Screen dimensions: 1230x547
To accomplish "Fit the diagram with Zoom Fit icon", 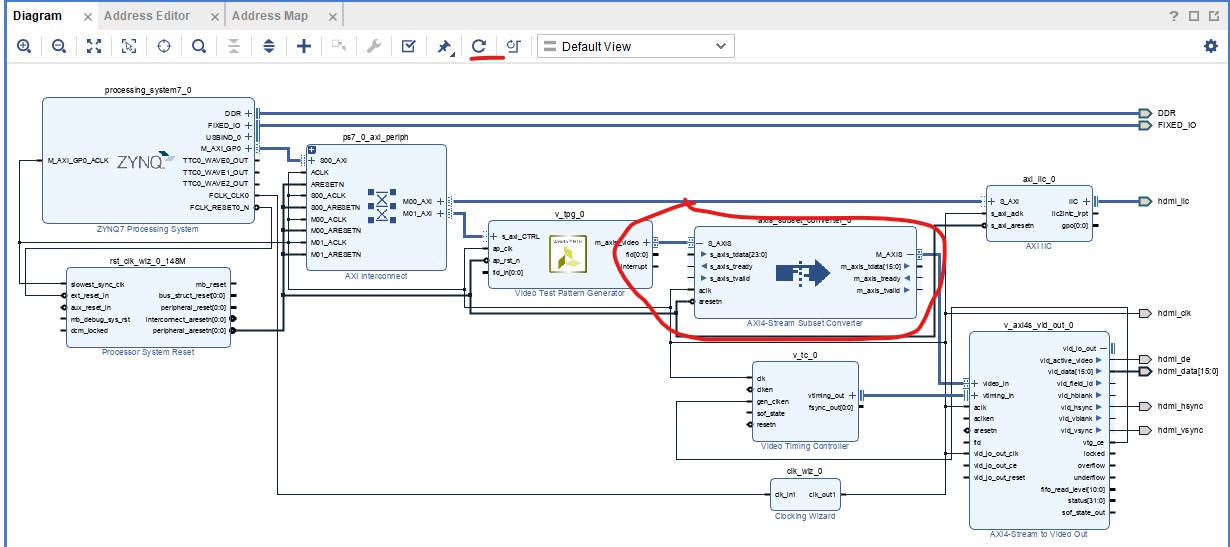I will pos(94,46).
